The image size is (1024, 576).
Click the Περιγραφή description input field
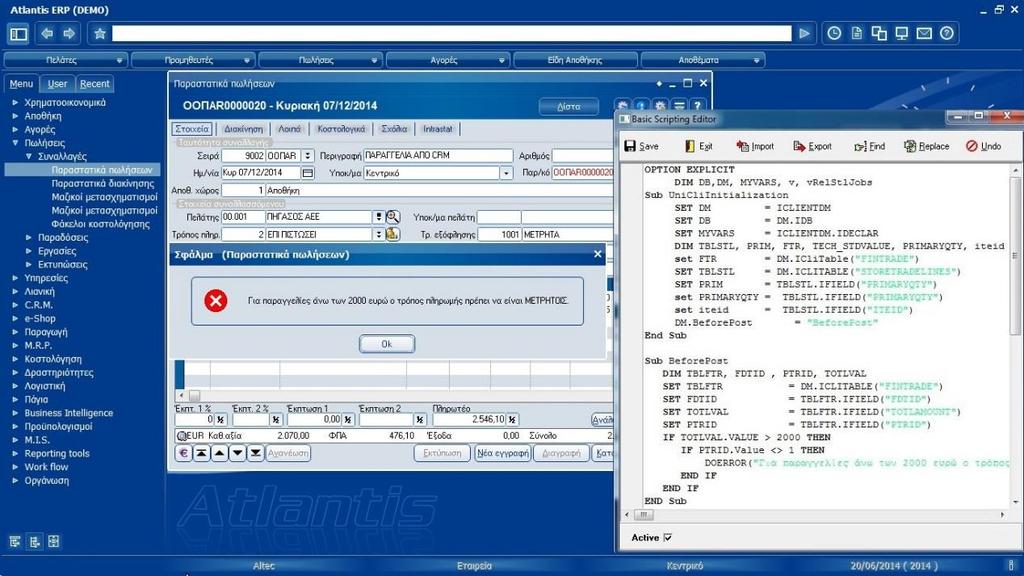click(x=438, y=155)
